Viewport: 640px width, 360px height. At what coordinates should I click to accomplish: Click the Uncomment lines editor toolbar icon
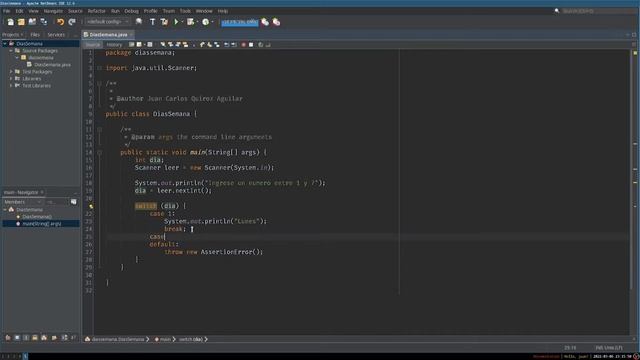pos(268,44)
